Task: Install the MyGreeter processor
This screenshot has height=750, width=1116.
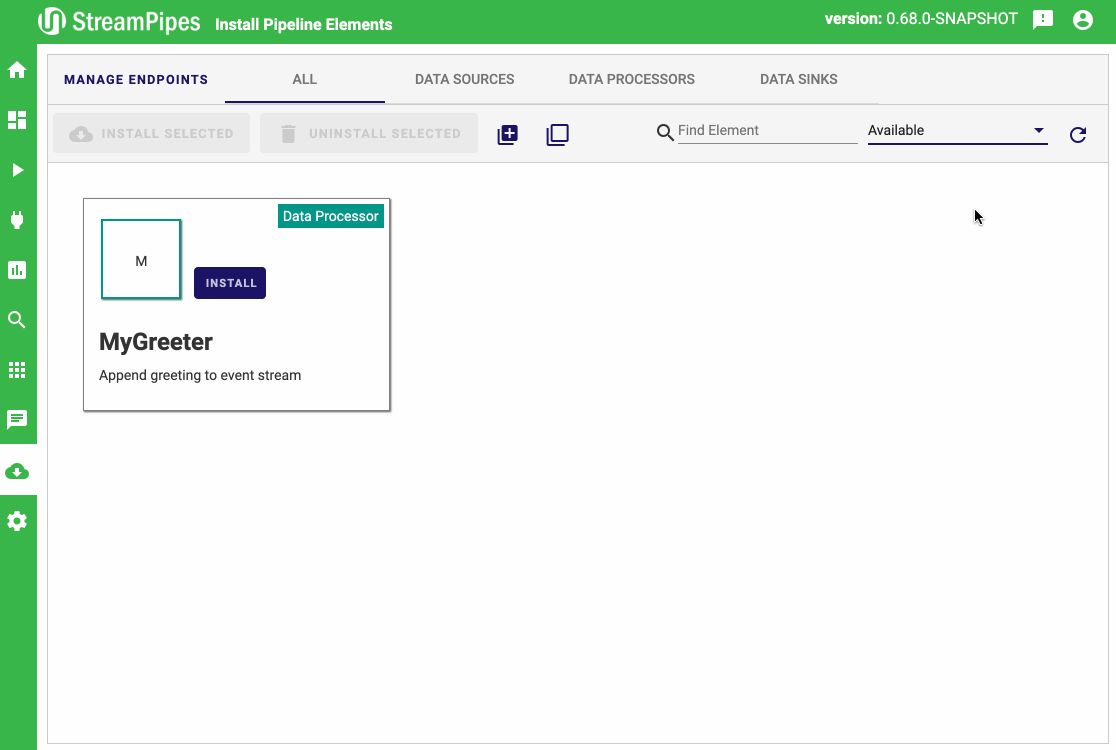Action: point(230,283)
